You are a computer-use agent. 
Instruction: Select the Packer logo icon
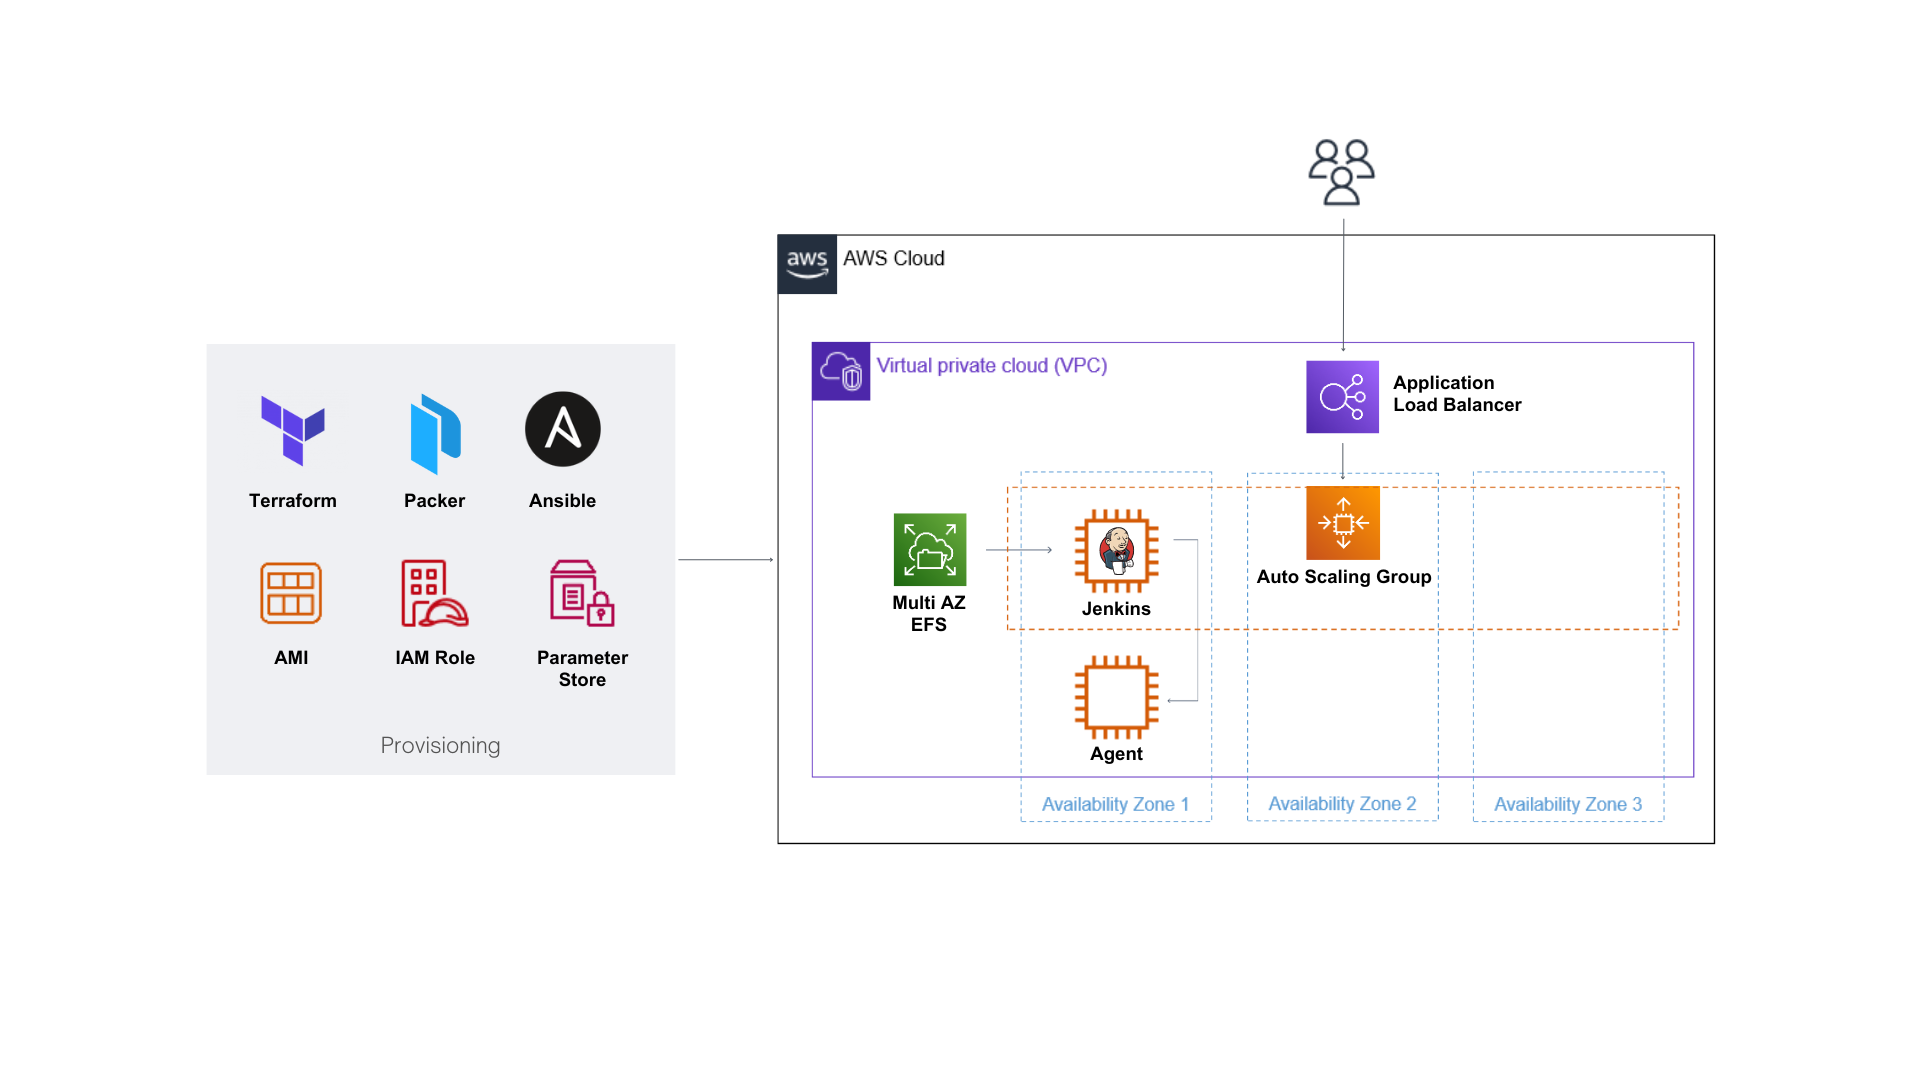(x=435, y=433)
